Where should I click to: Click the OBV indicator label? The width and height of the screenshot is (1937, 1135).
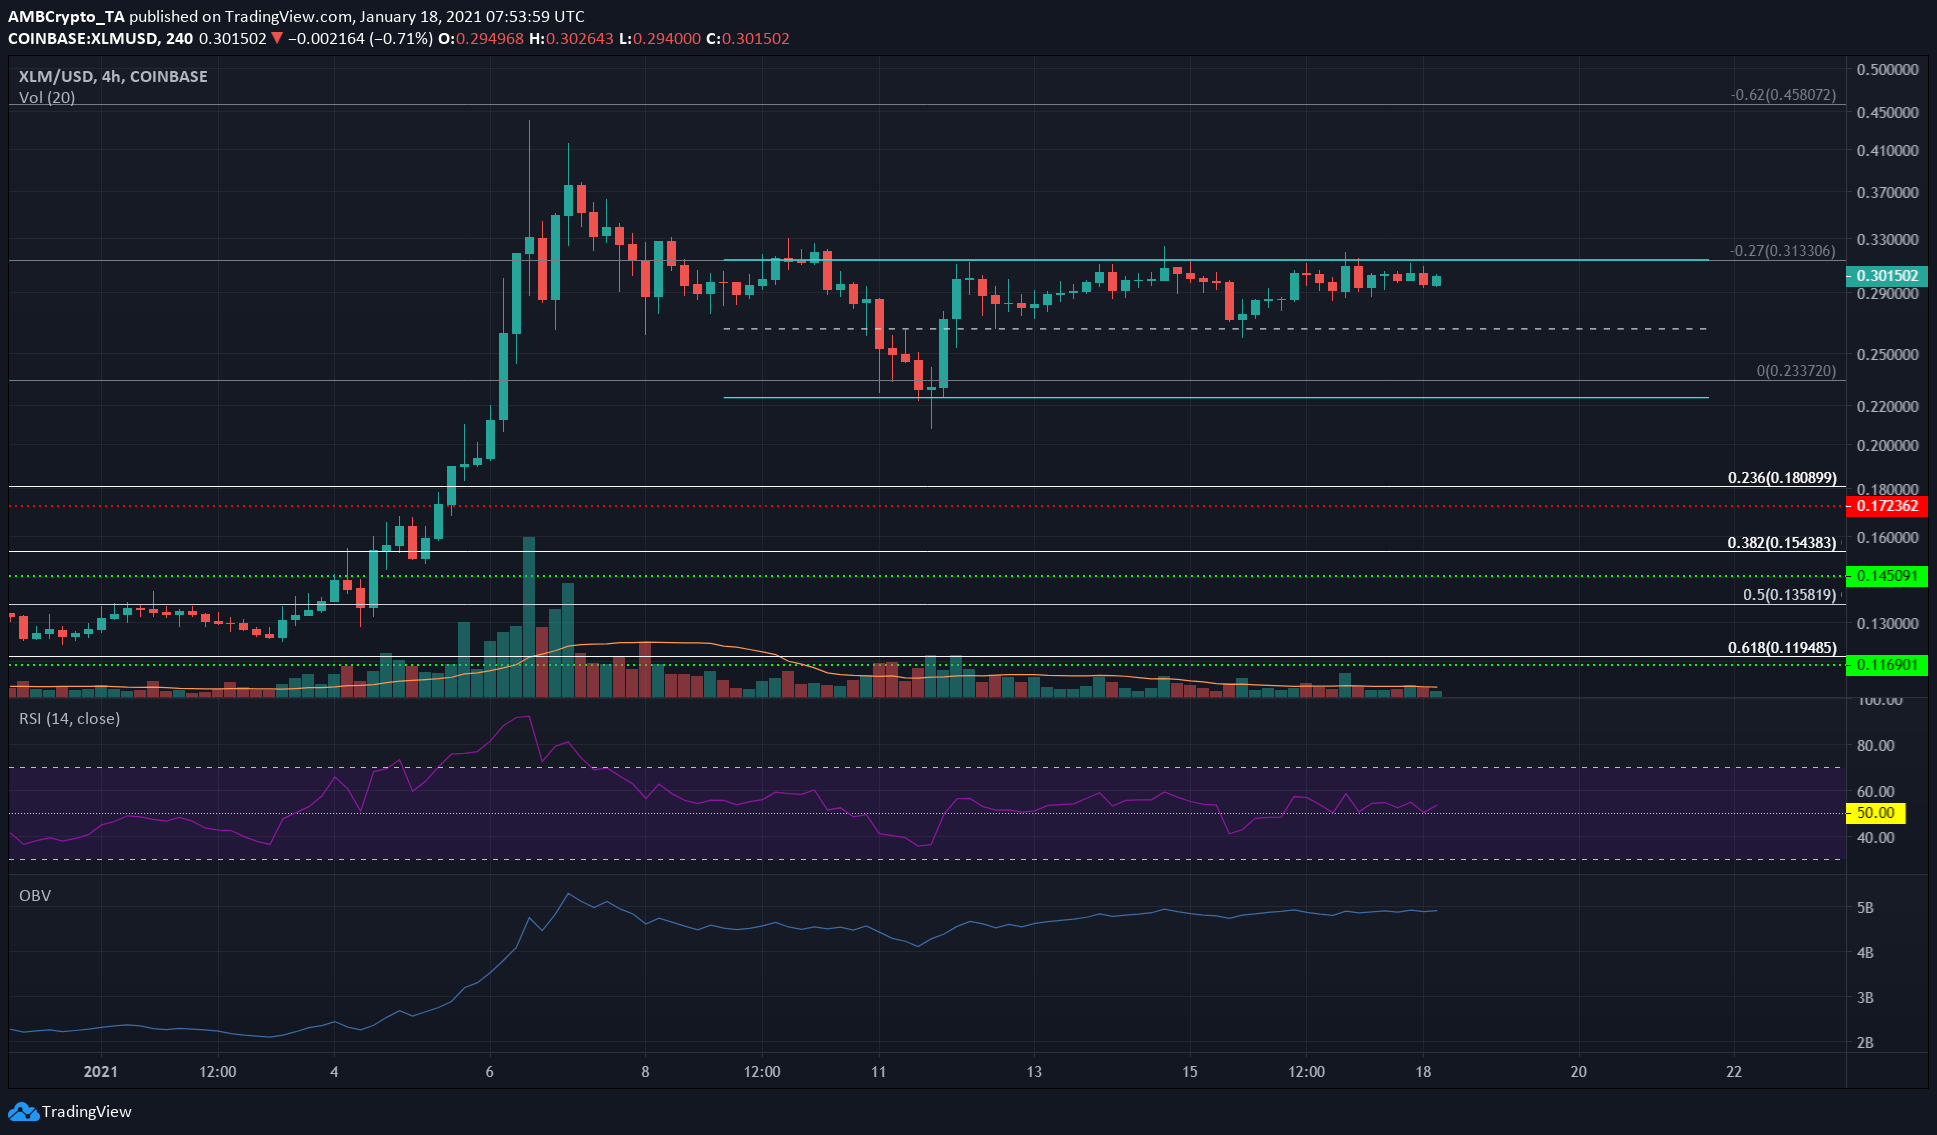tap(35, 895)
